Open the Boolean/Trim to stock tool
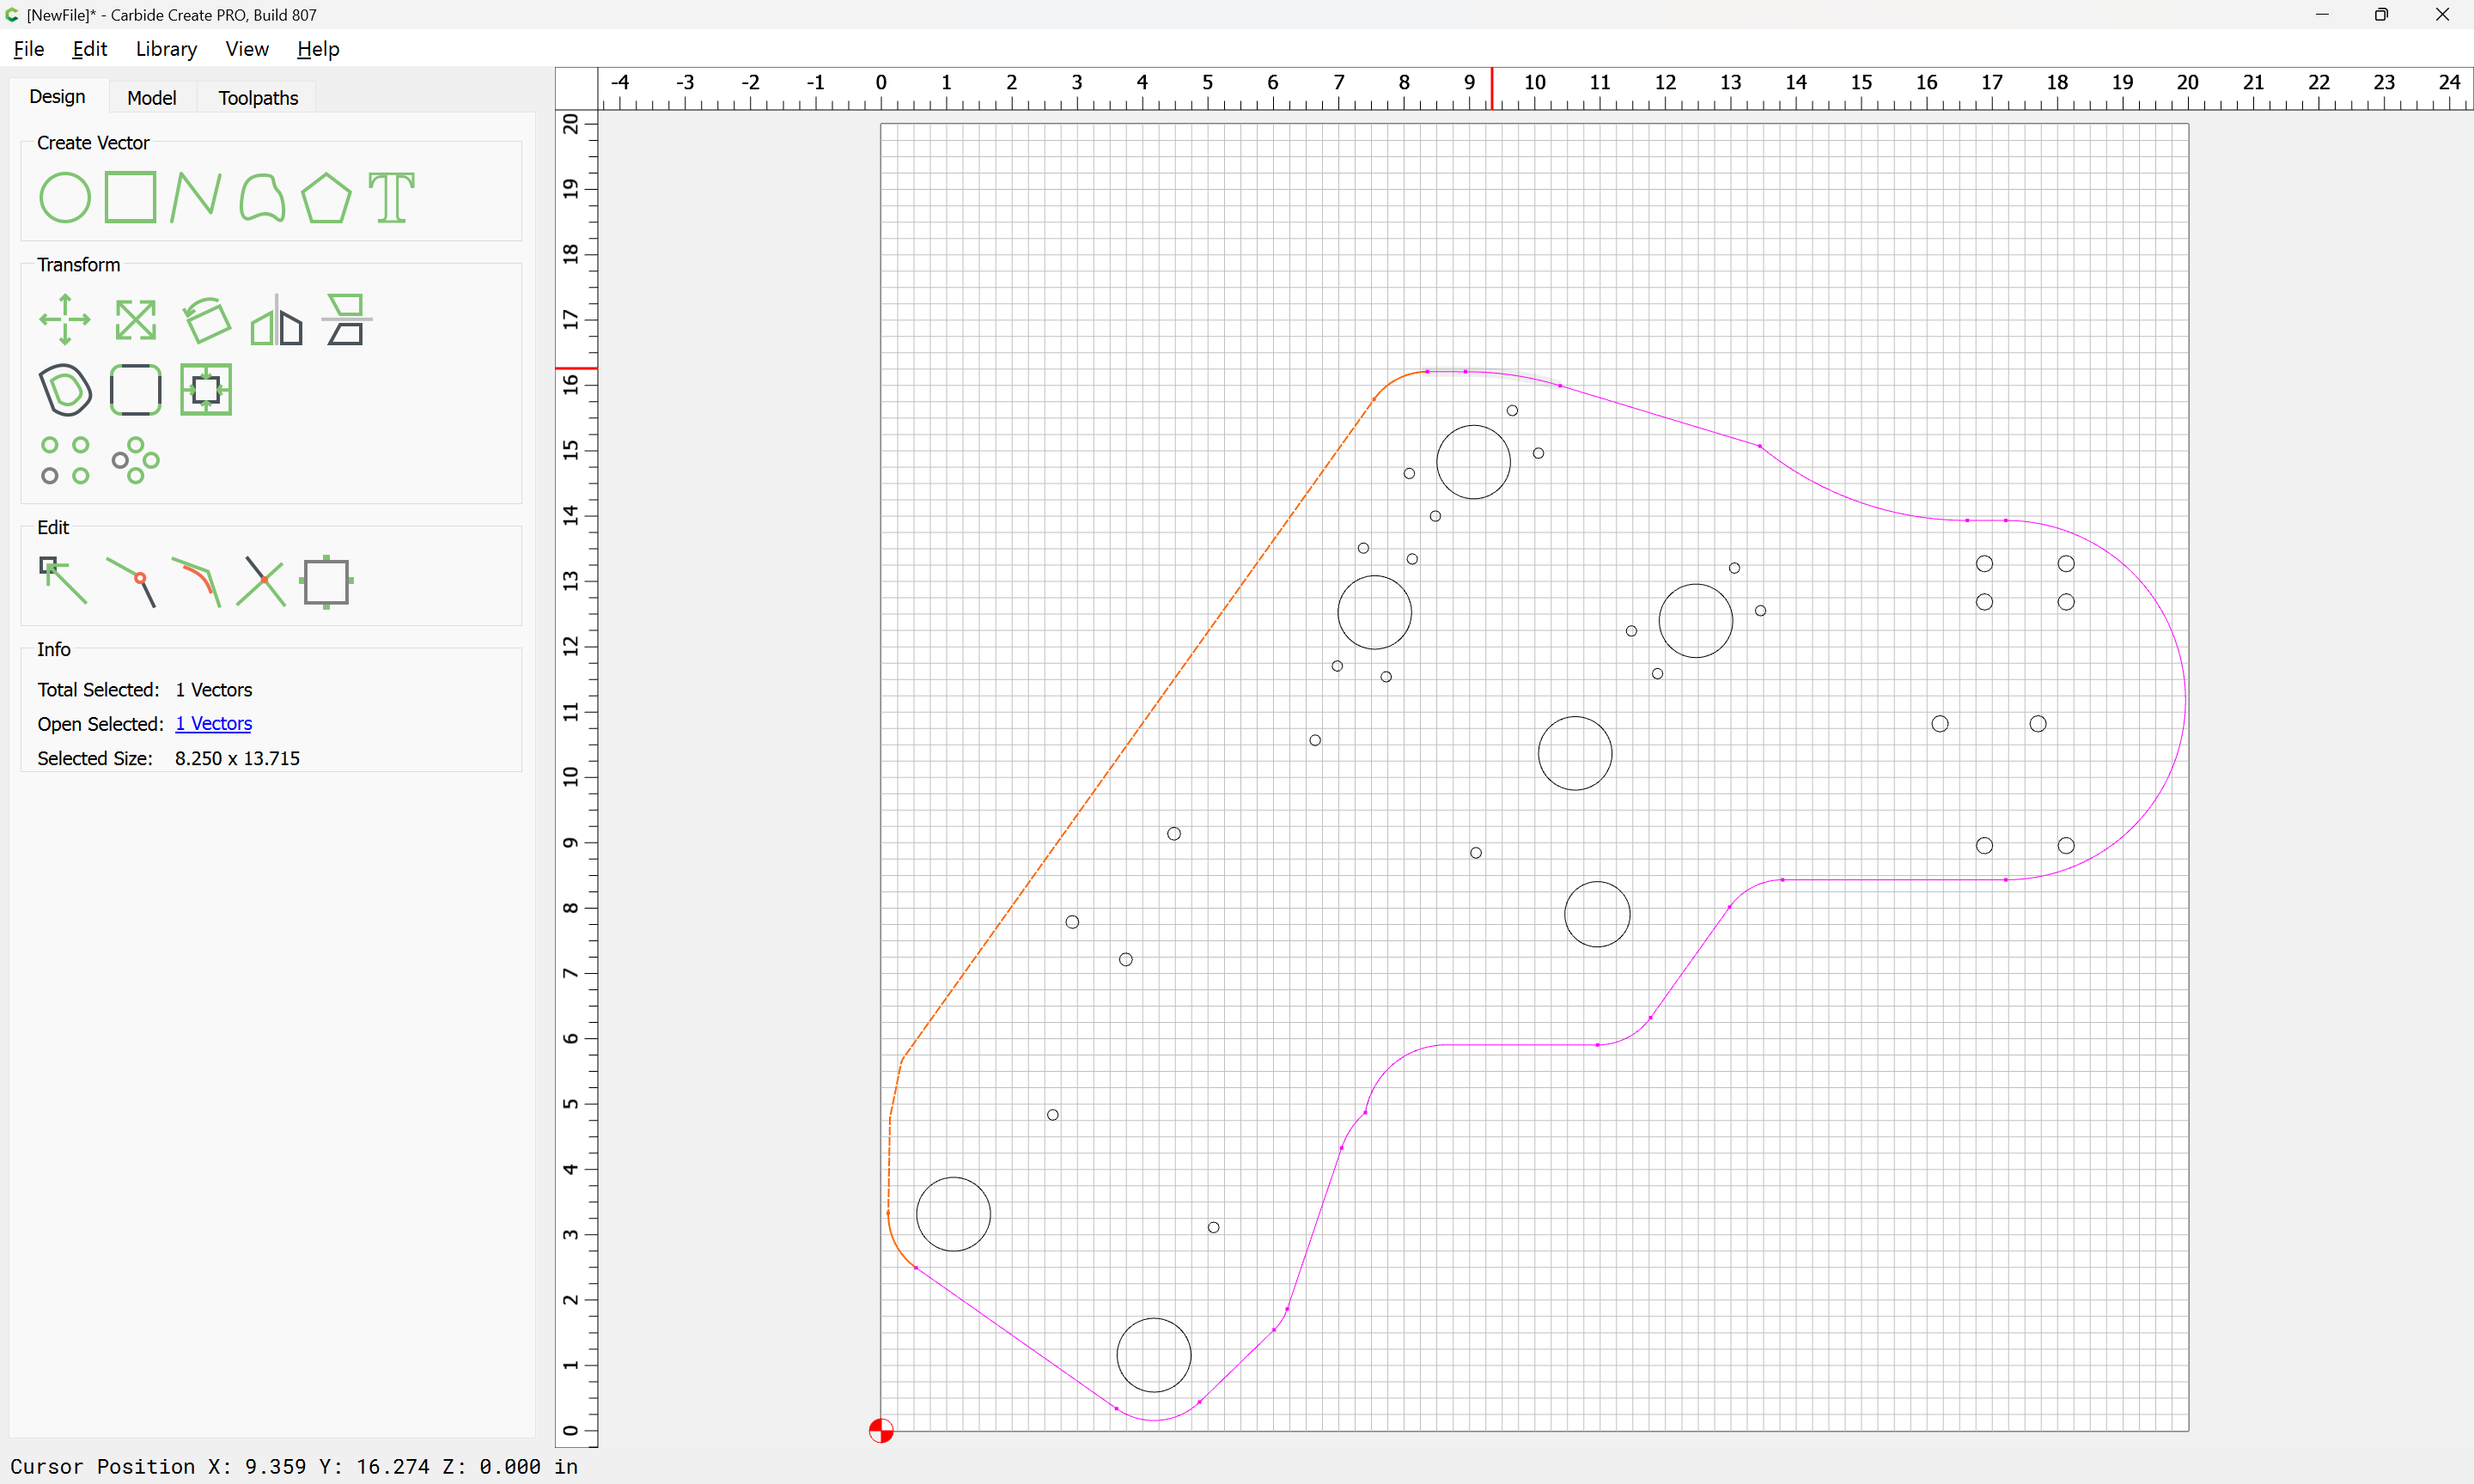The height and width of the screenshot is (1484, 2474). tap(206, 389)
